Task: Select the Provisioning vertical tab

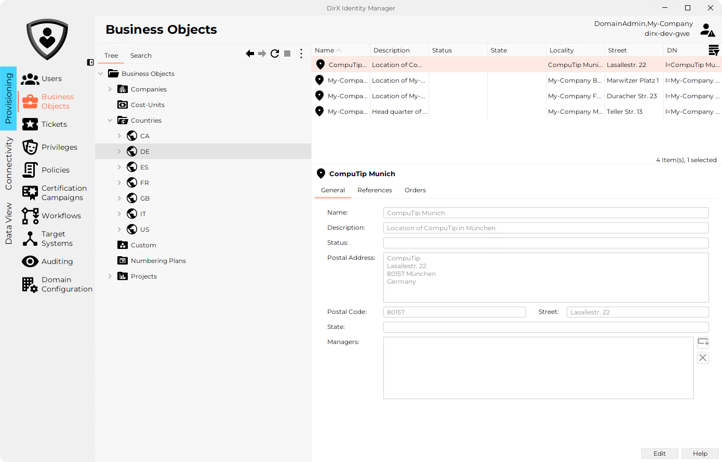Action: pos(8,98)
